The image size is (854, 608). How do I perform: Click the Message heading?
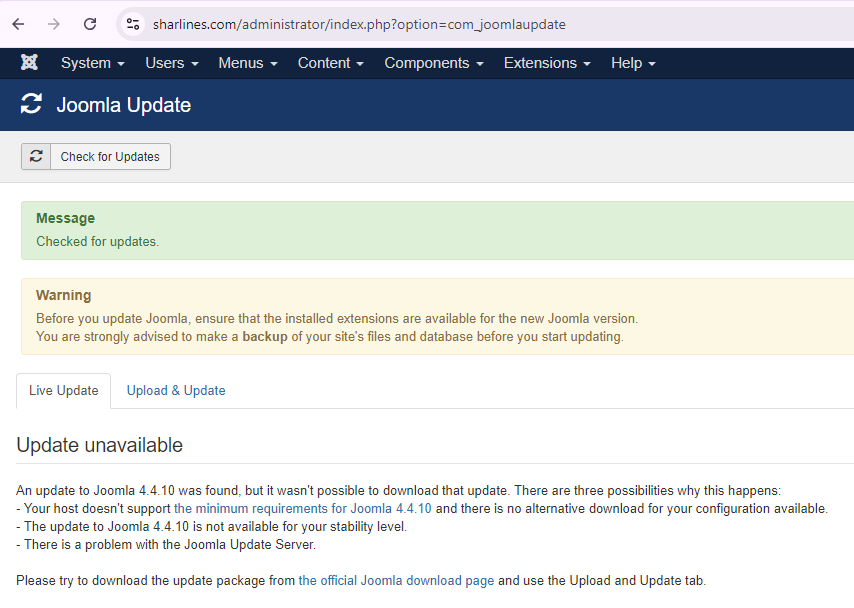coord(65,218)
